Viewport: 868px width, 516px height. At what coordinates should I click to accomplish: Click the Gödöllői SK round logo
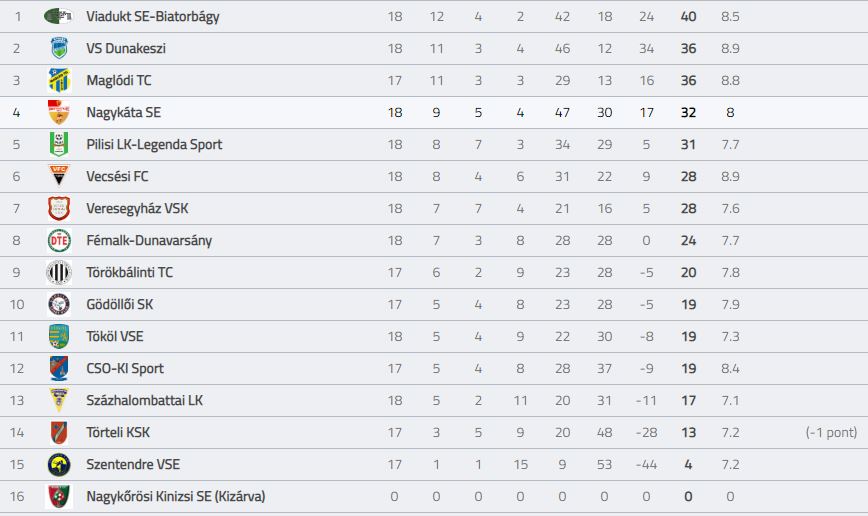point(59,305)
